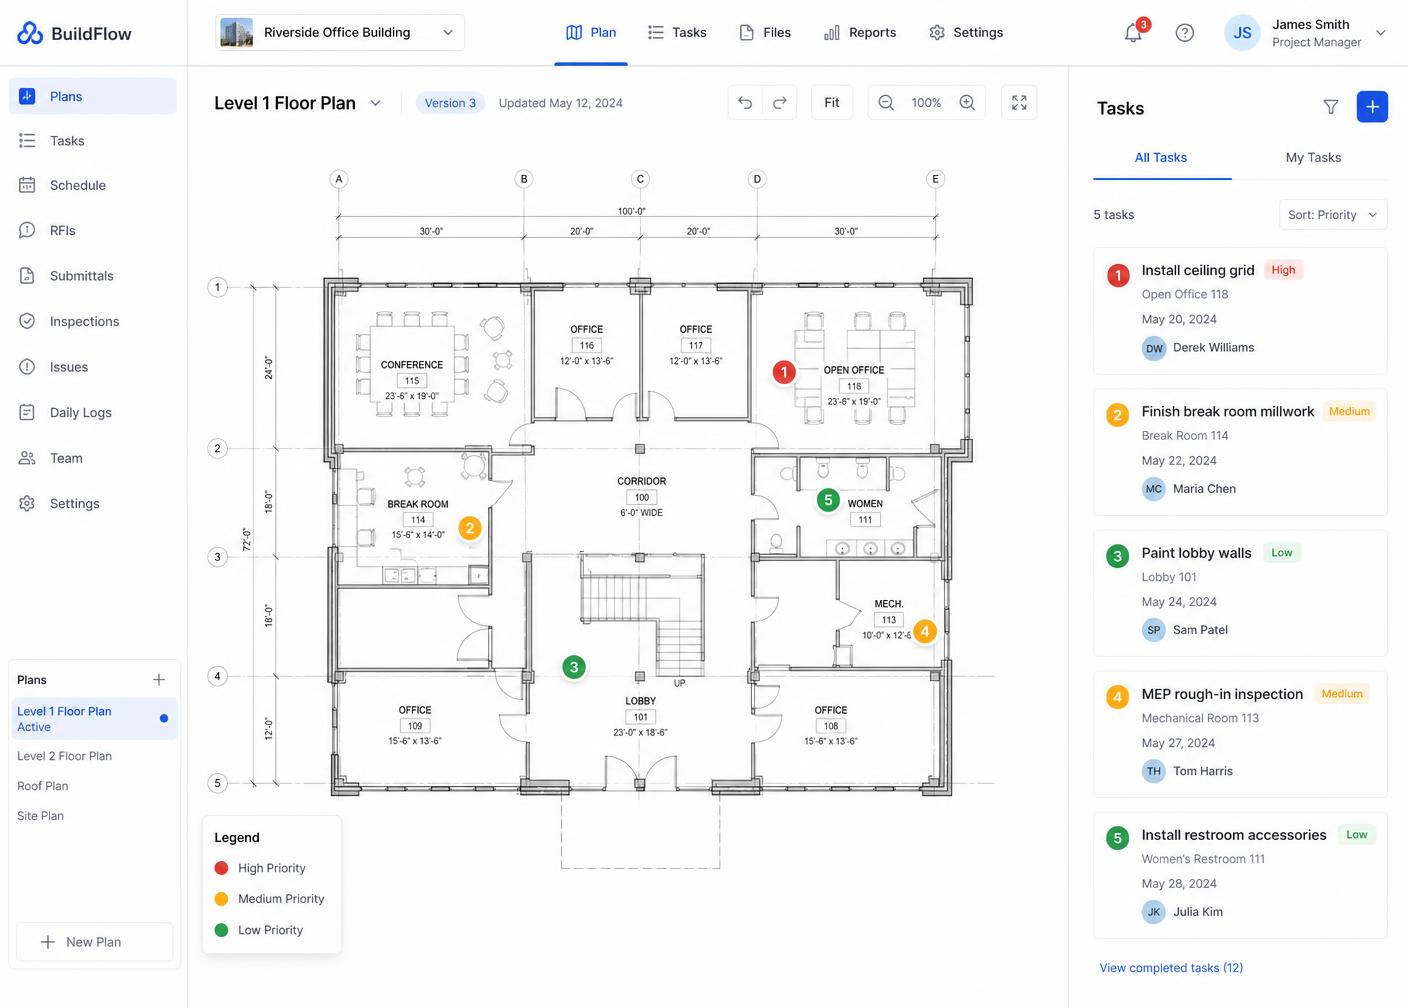This screenshot has width=1408, height=1008.
Task: Open the notifications bell
Action: (1133, 33)
